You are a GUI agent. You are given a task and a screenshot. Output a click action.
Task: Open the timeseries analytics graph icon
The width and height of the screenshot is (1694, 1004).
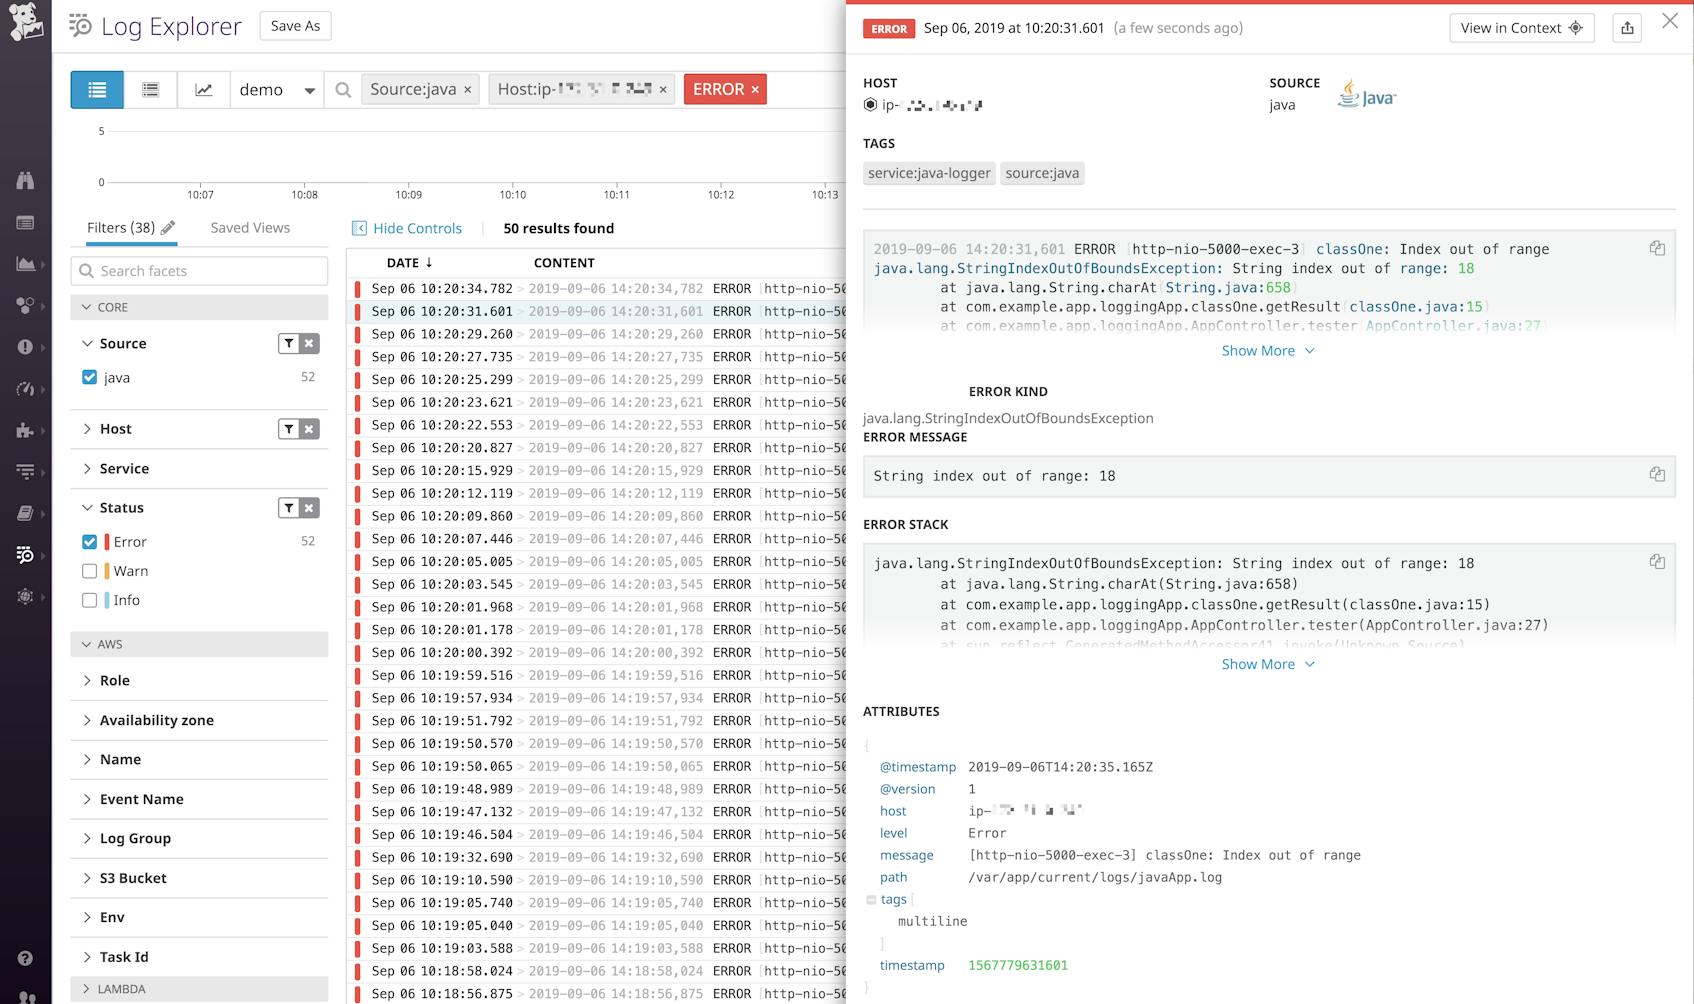coord(204,89)
